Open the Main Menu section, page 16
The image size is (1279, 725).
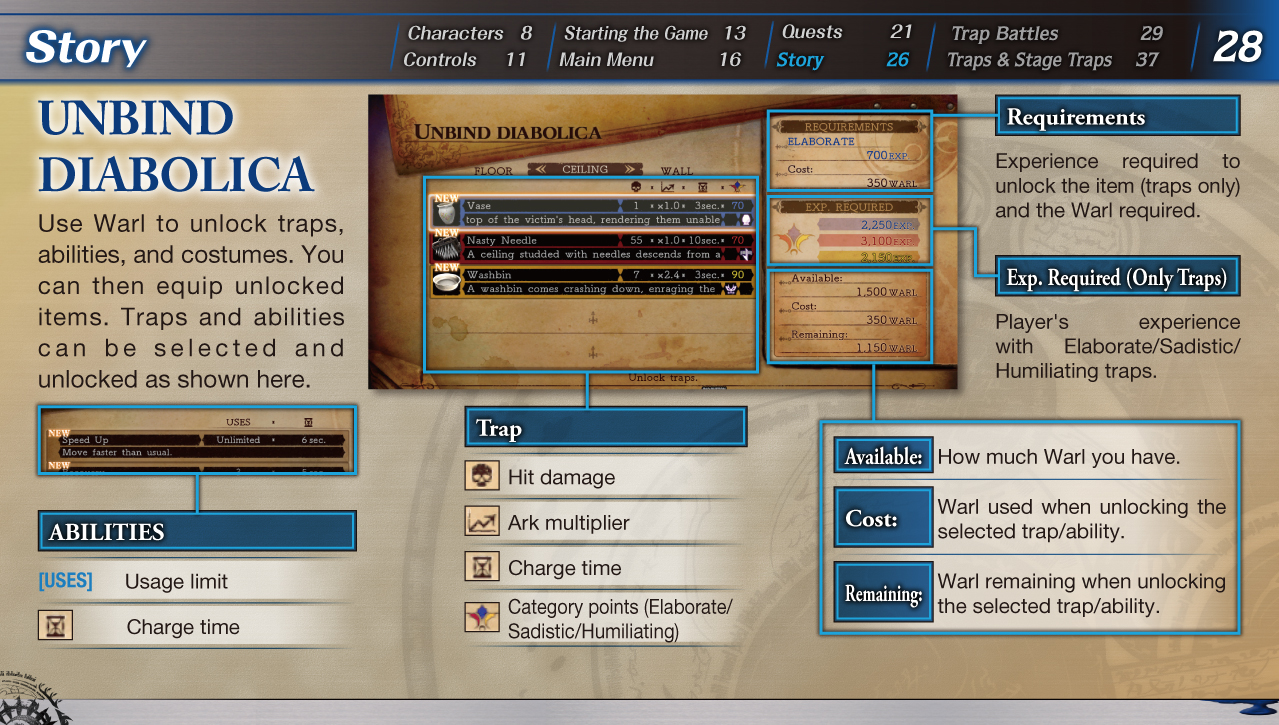[x=650, y=60]
